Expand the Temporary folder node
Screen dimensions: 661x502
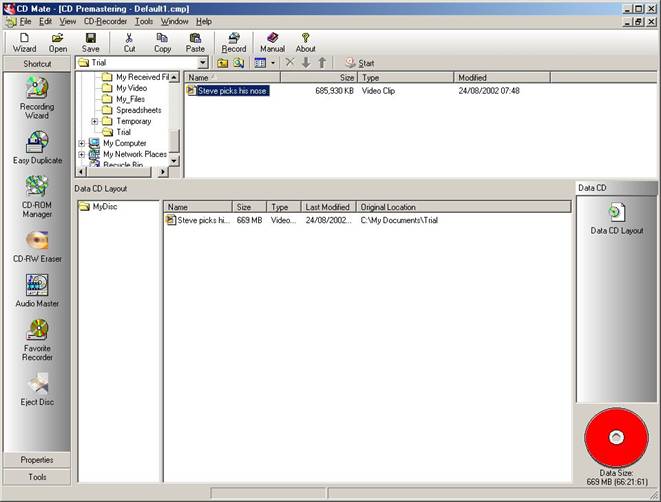pyautogui.click(x=94, y=121)
